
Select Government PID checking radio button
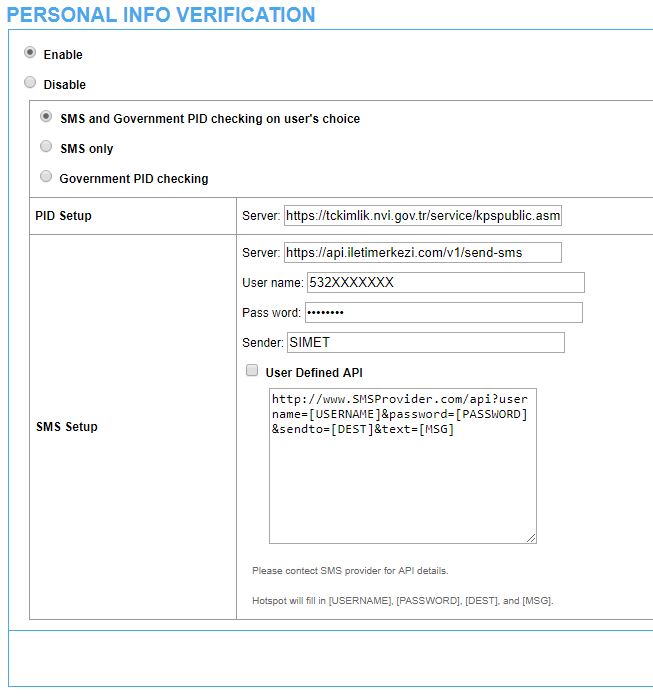pos(46,177)
